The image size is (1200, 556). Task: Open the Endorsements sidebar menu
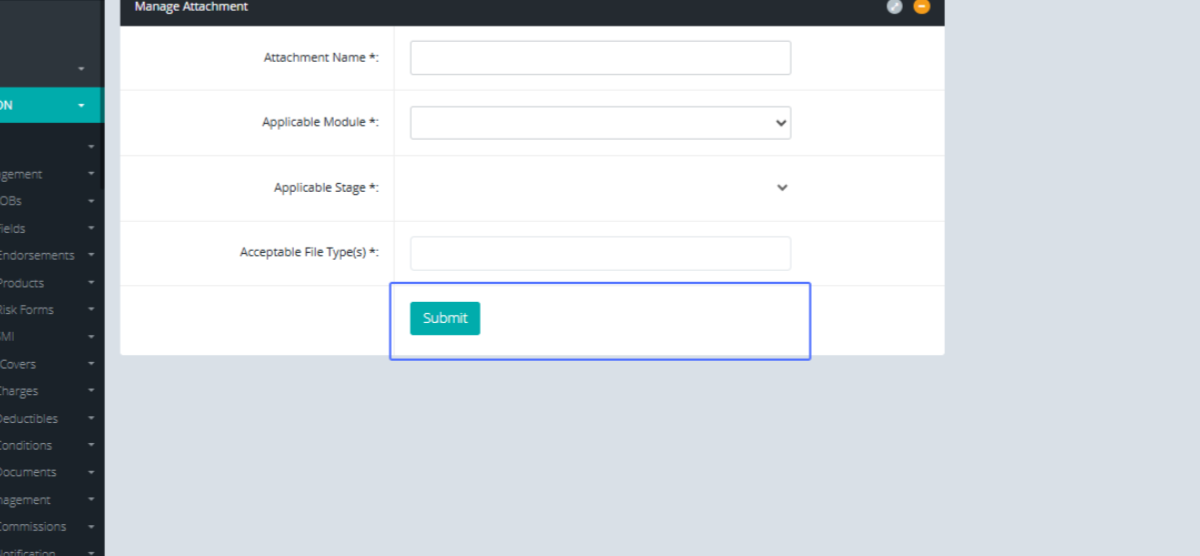(x=36, y=255)
